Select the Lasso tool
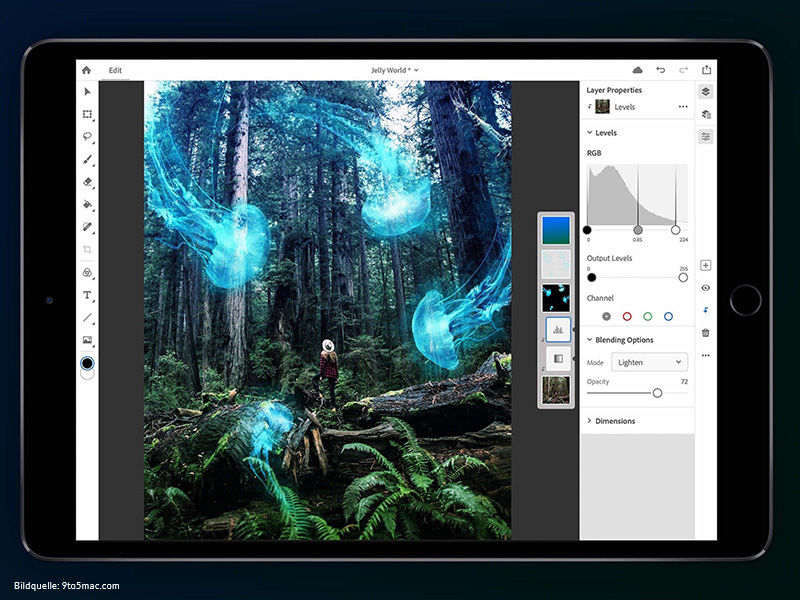Viewport: 800px width, 600px height. [88, 137]
